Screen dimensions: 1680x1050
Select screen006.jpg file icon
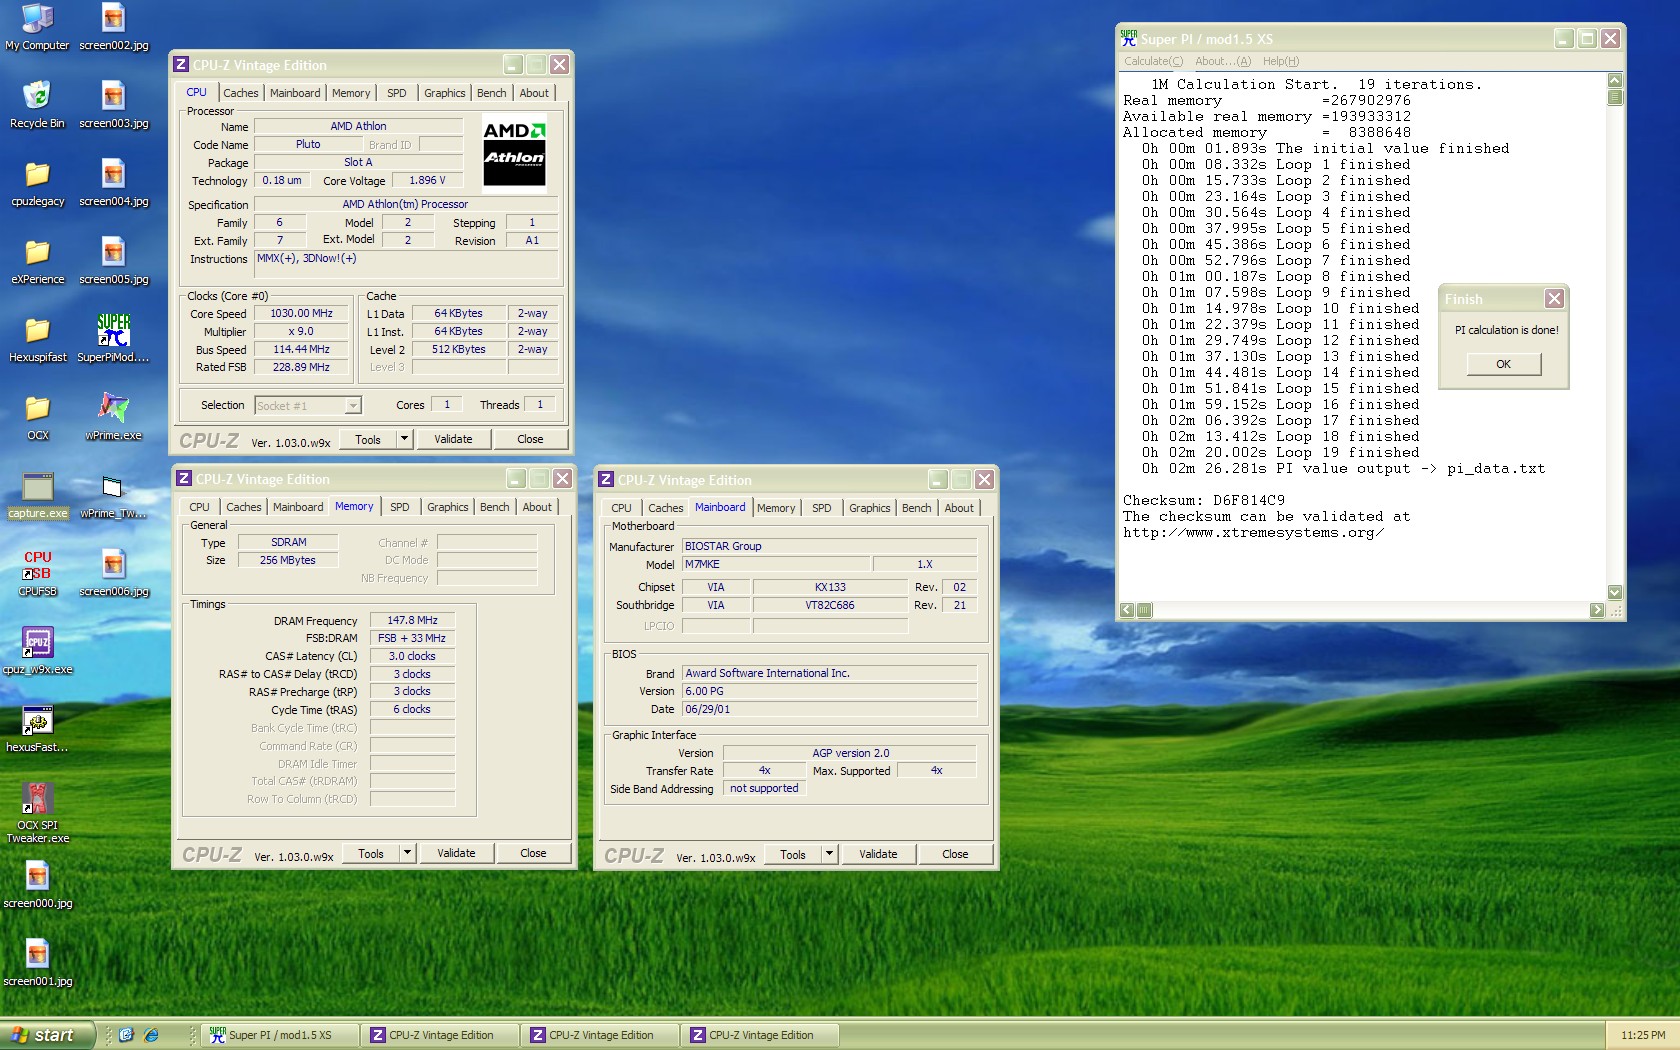(113, 573)
